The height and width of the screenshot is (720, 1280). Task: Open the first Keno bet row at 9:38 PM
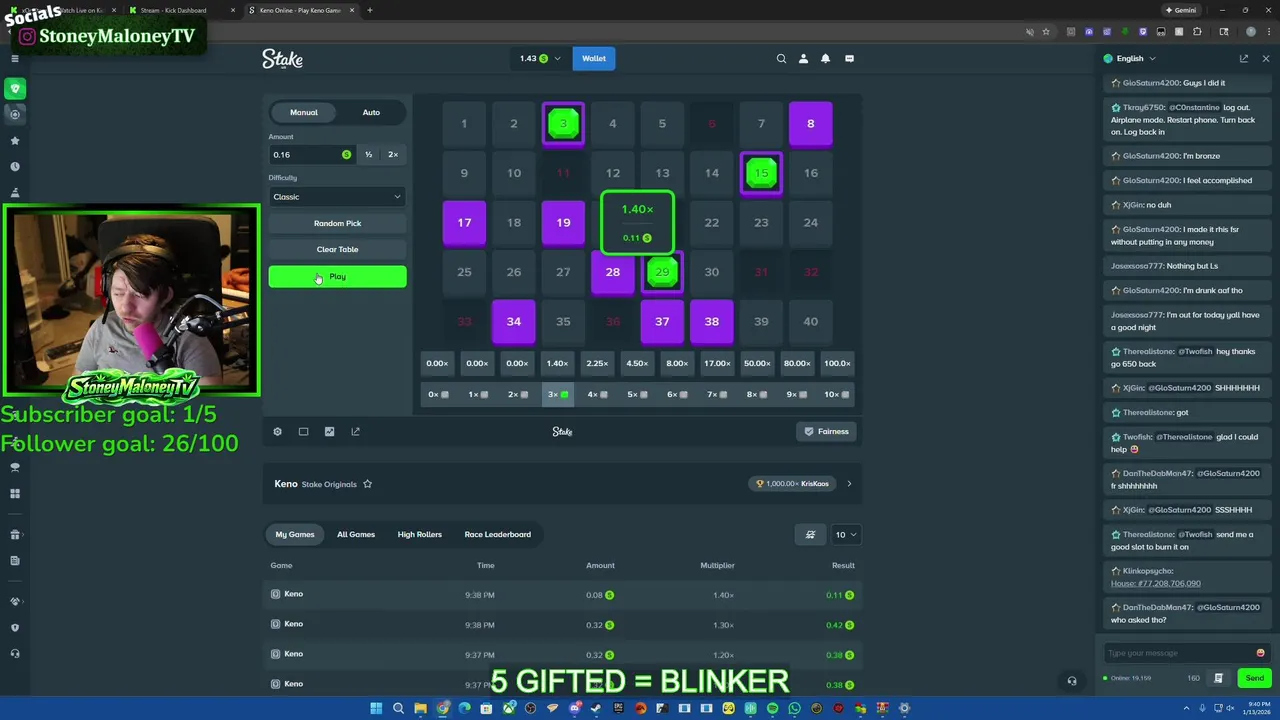[x=563, y=595]
